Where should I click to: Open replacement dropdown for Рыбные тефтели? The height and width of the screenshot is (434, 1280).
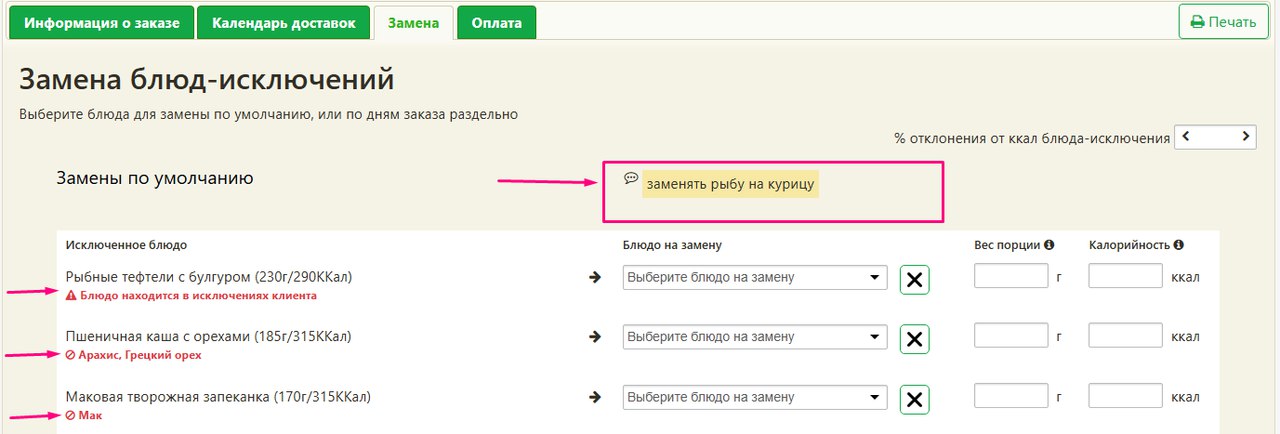[x=754, y=277]
